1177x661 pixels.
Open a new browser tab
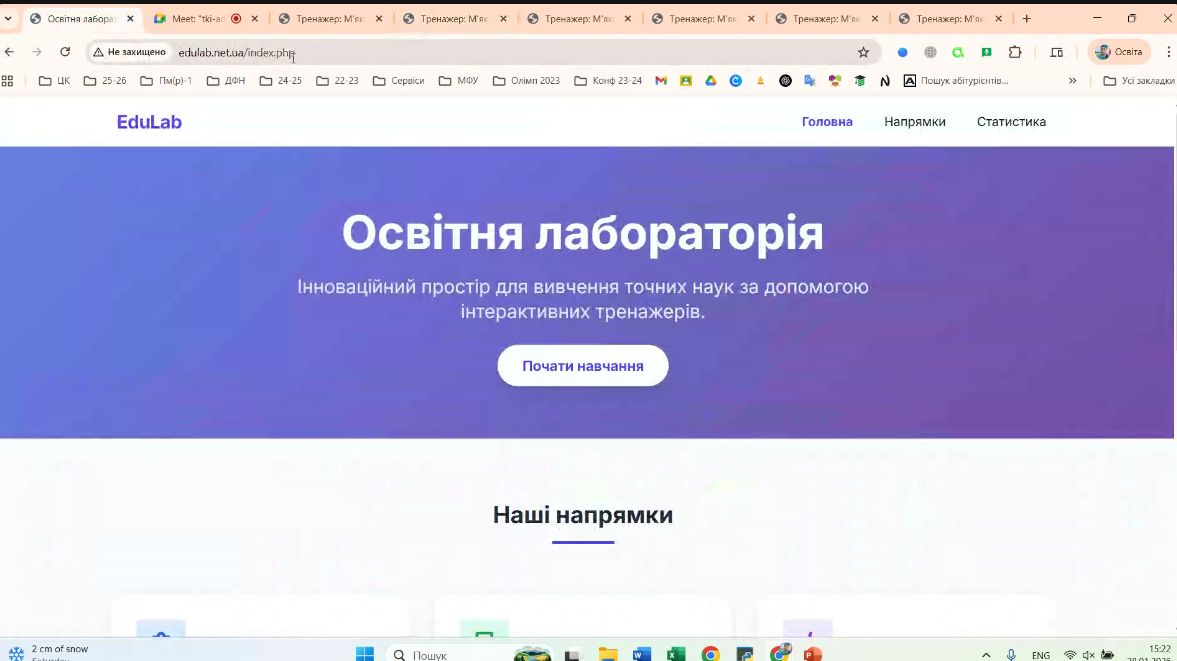coord(1026,18)
